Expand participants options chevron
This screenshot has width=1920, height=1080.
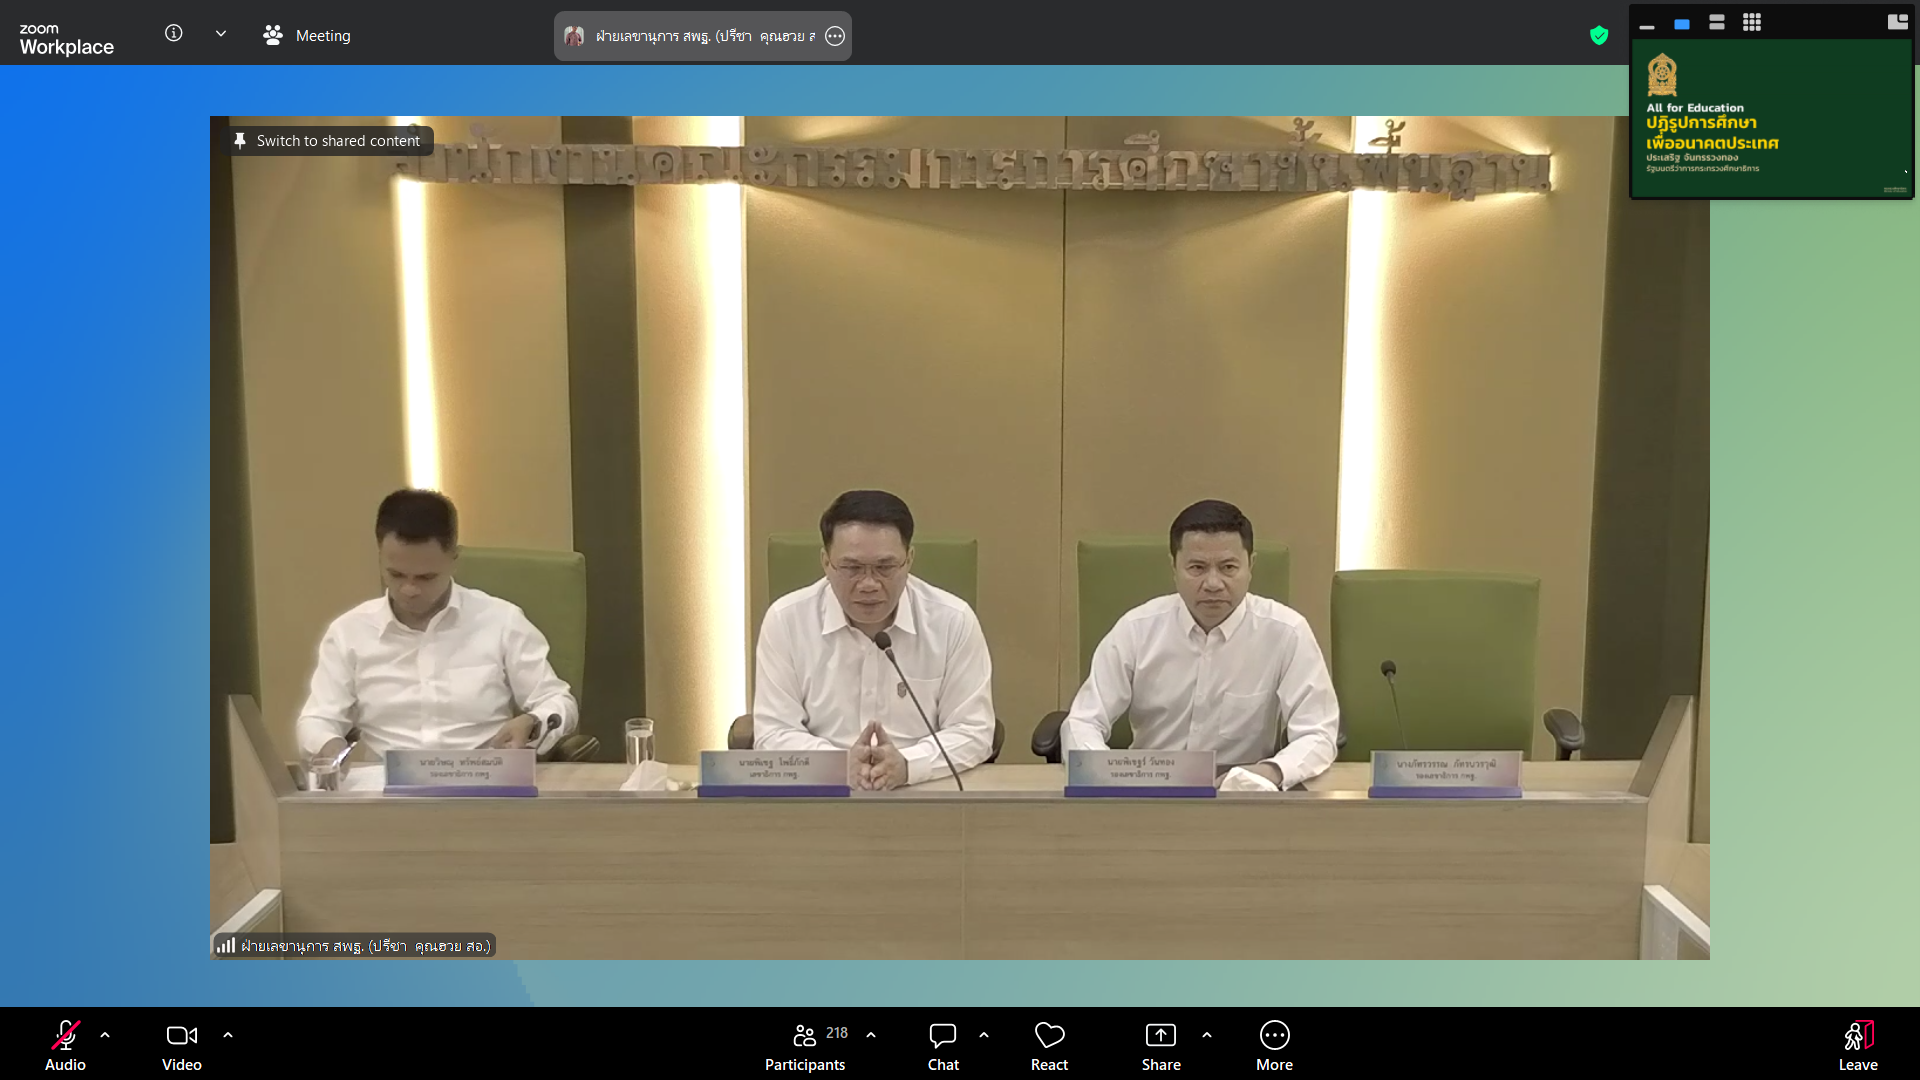coord(871,1035)
